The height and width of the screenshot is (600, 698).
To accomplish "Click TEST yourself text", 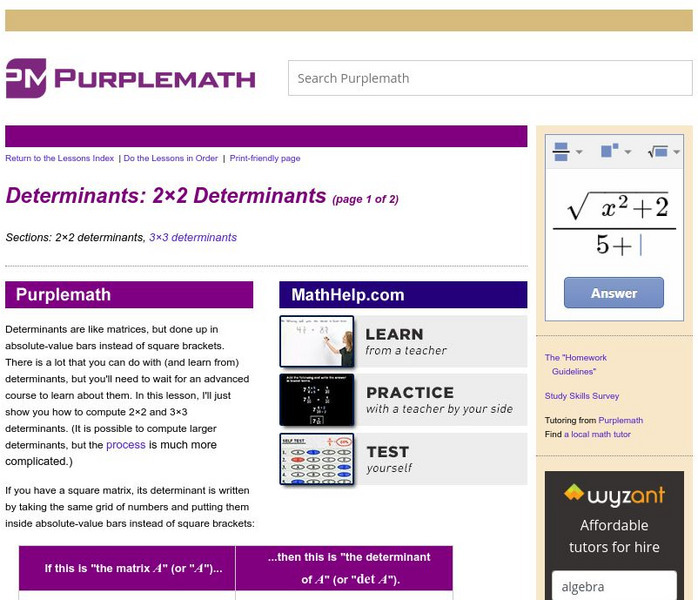I will (x=389, y=459).
